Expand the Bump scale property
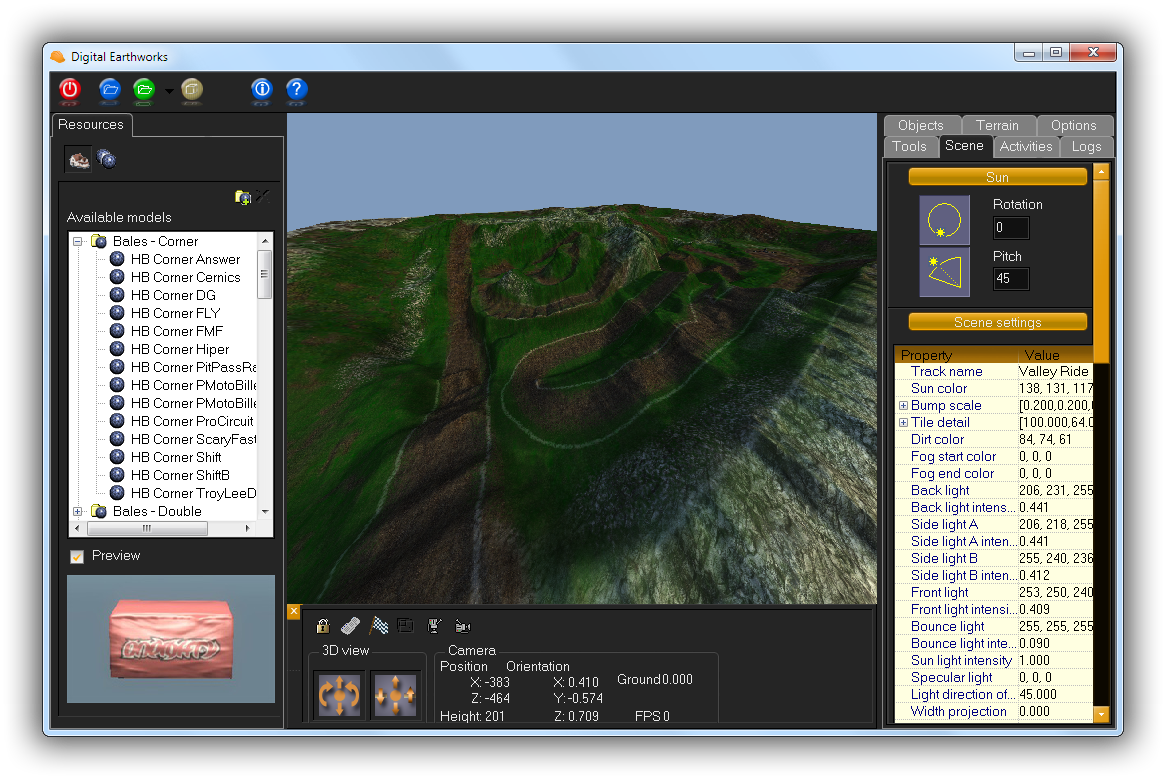The height and width of the screenshot is (779, 1166). click(x=903, y=406)
